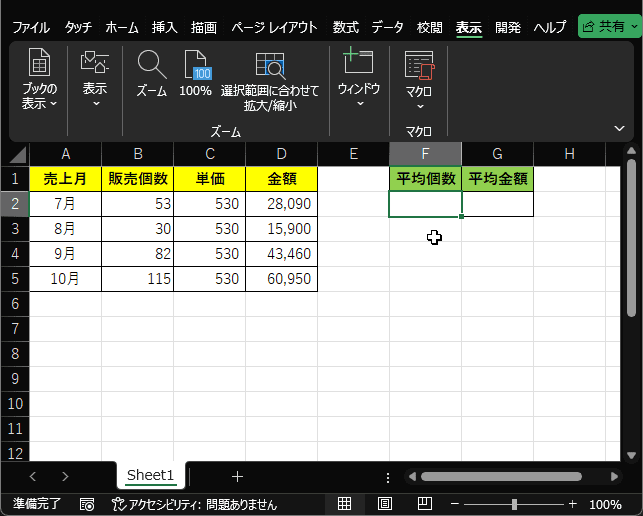Switch to Normal view icon
Screen dimensions: 643x516
click(x=344, y=504)
